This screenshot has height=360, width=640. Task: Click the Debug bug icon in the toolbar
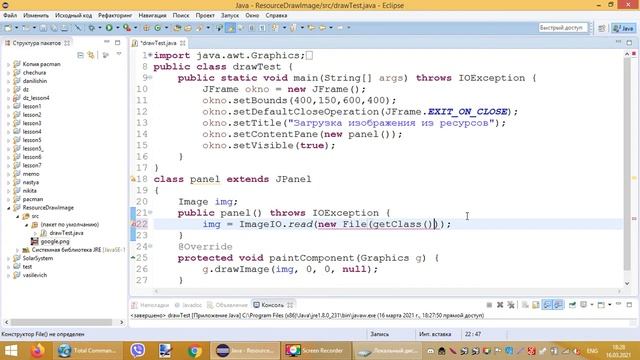(x=91, y=28)
